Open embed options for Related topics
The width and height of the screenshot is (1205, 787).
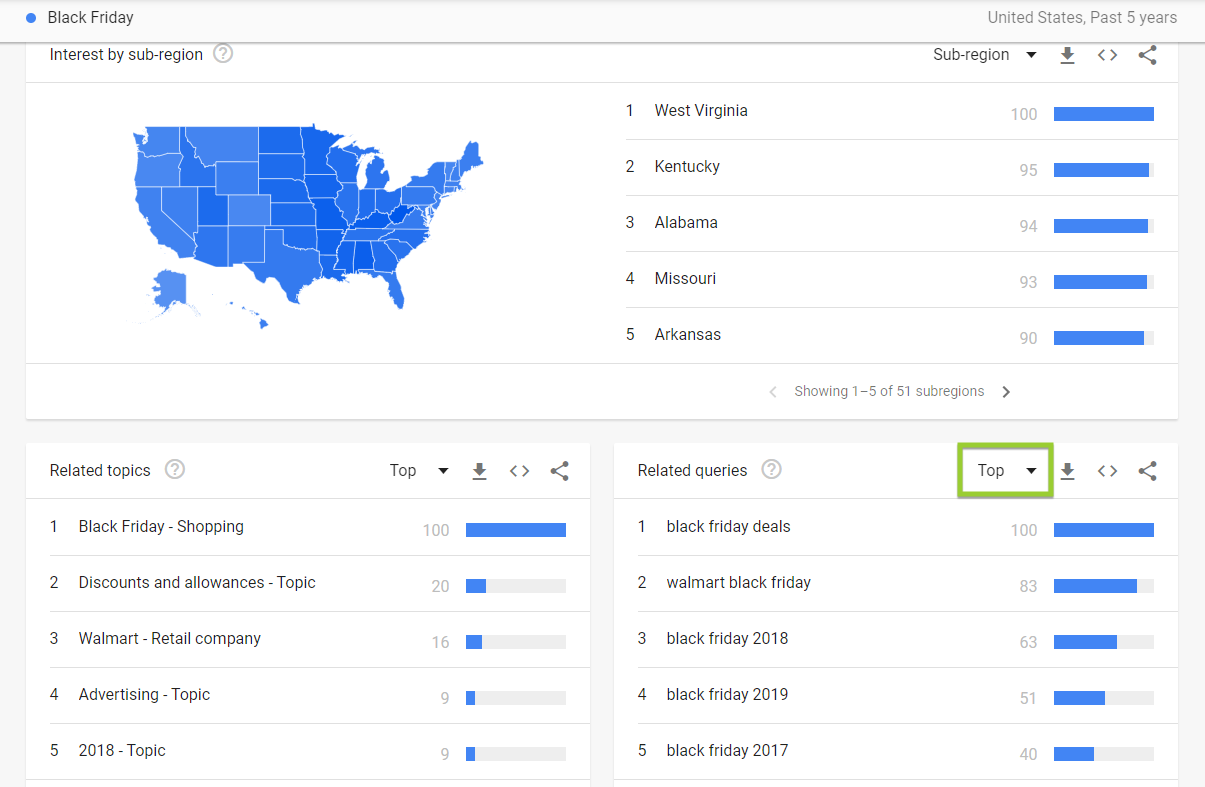pos(519,470)
